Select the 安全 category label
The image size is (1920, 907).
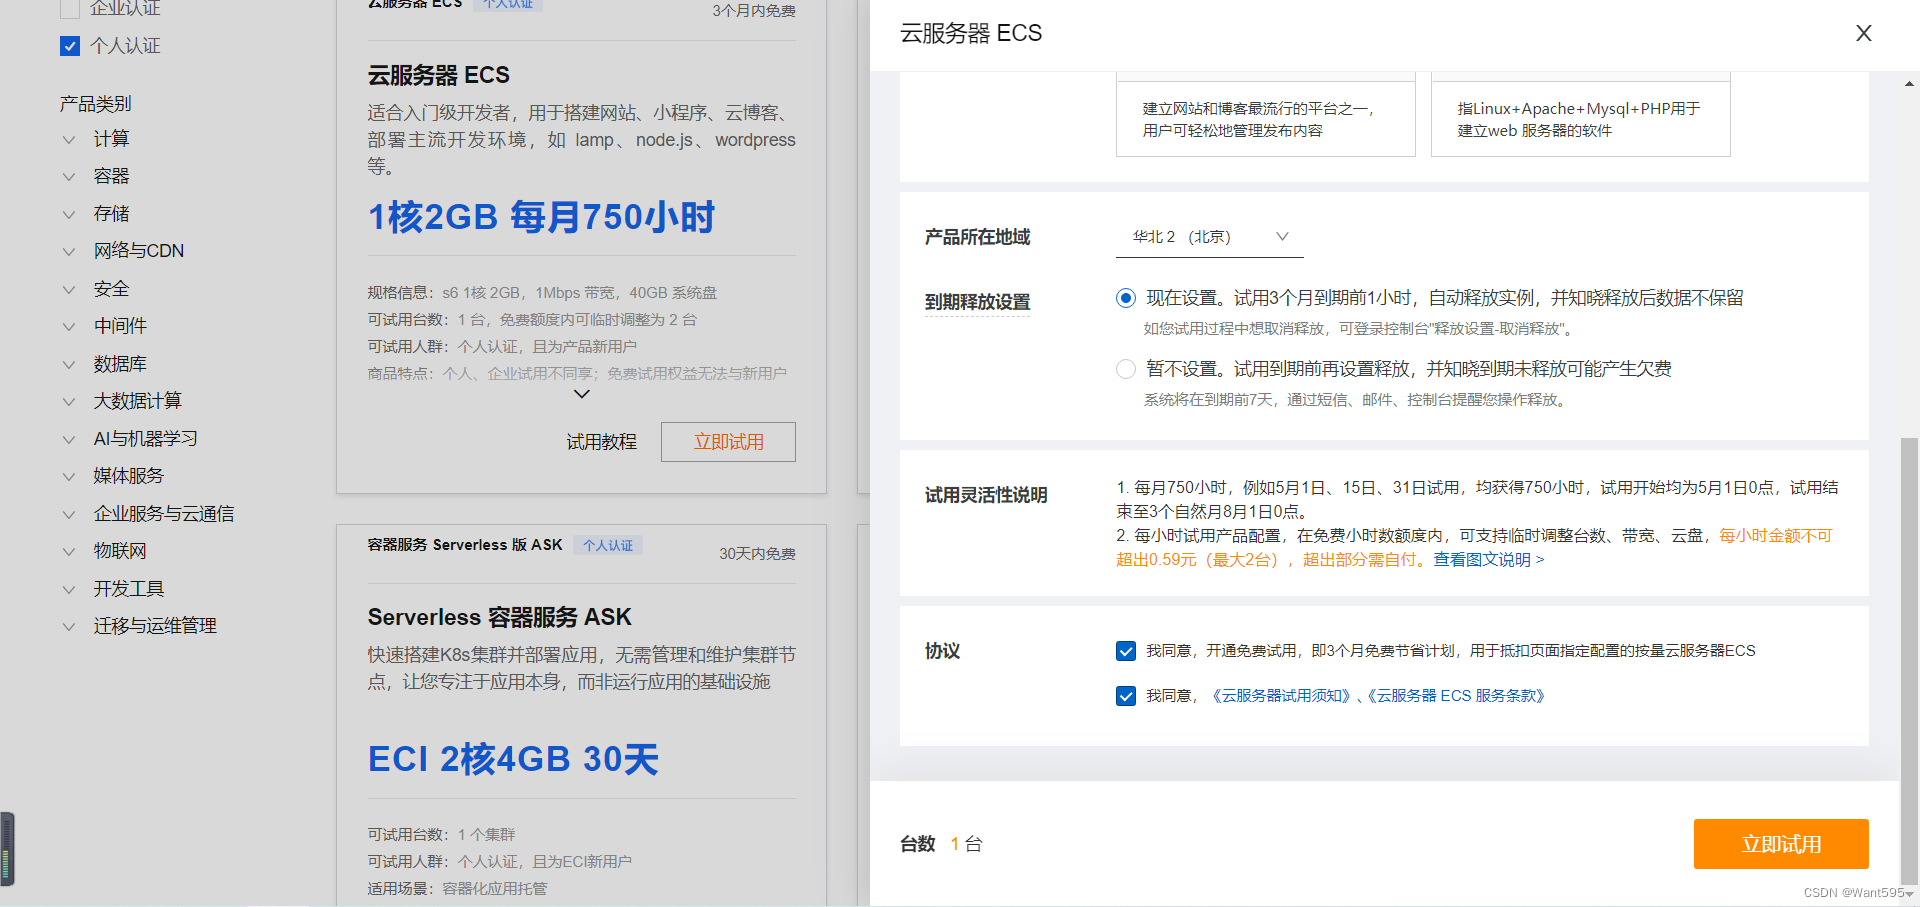pos(111,289)
